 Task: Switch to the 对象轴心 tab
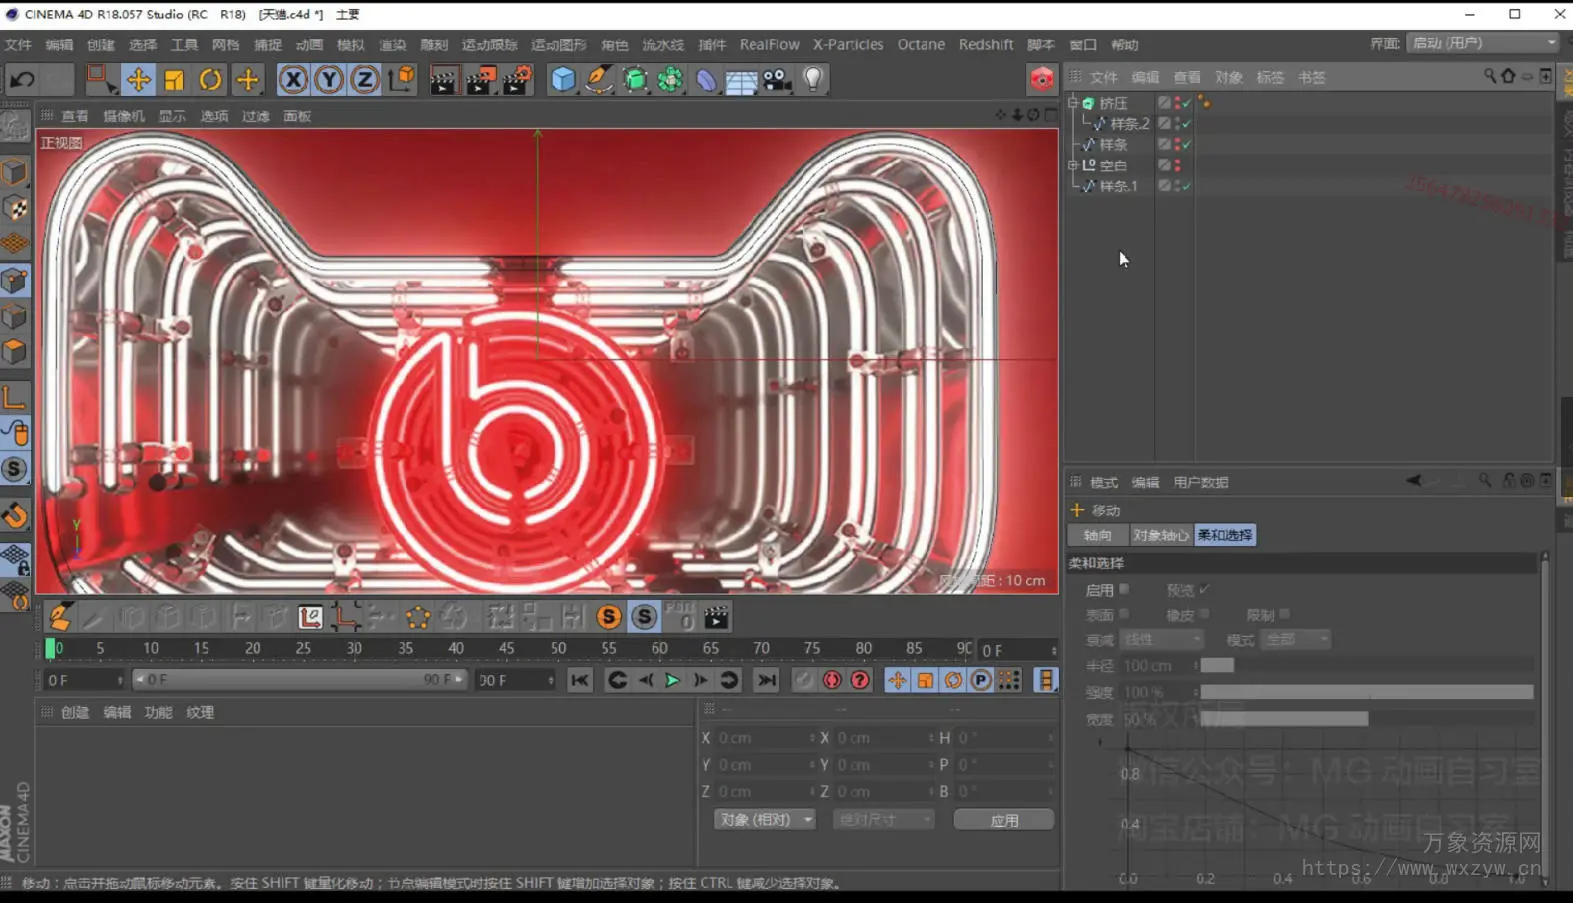tap(1160, 536)
